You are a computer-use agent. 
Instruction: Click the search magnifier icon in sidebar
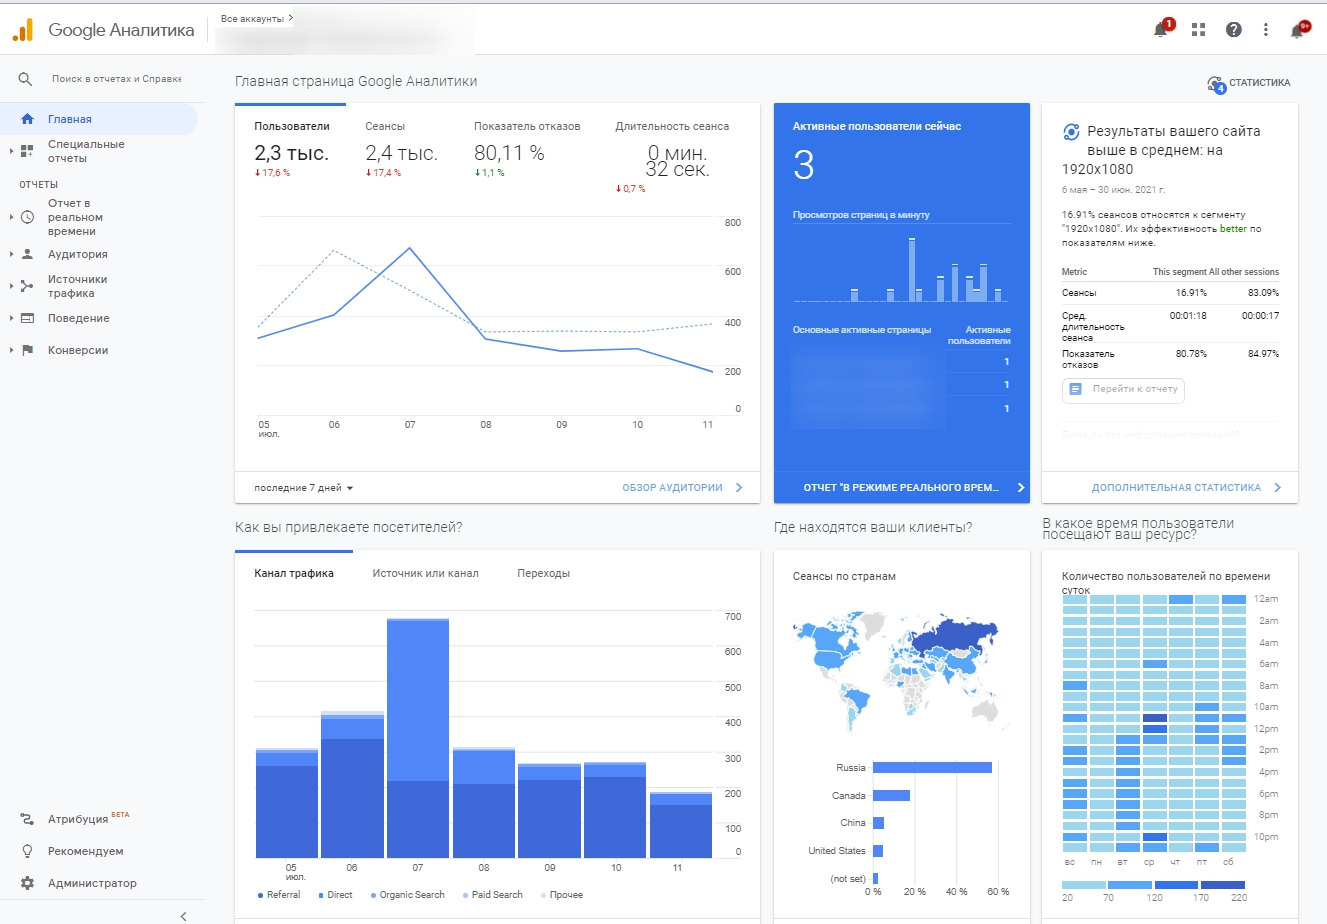26,79
